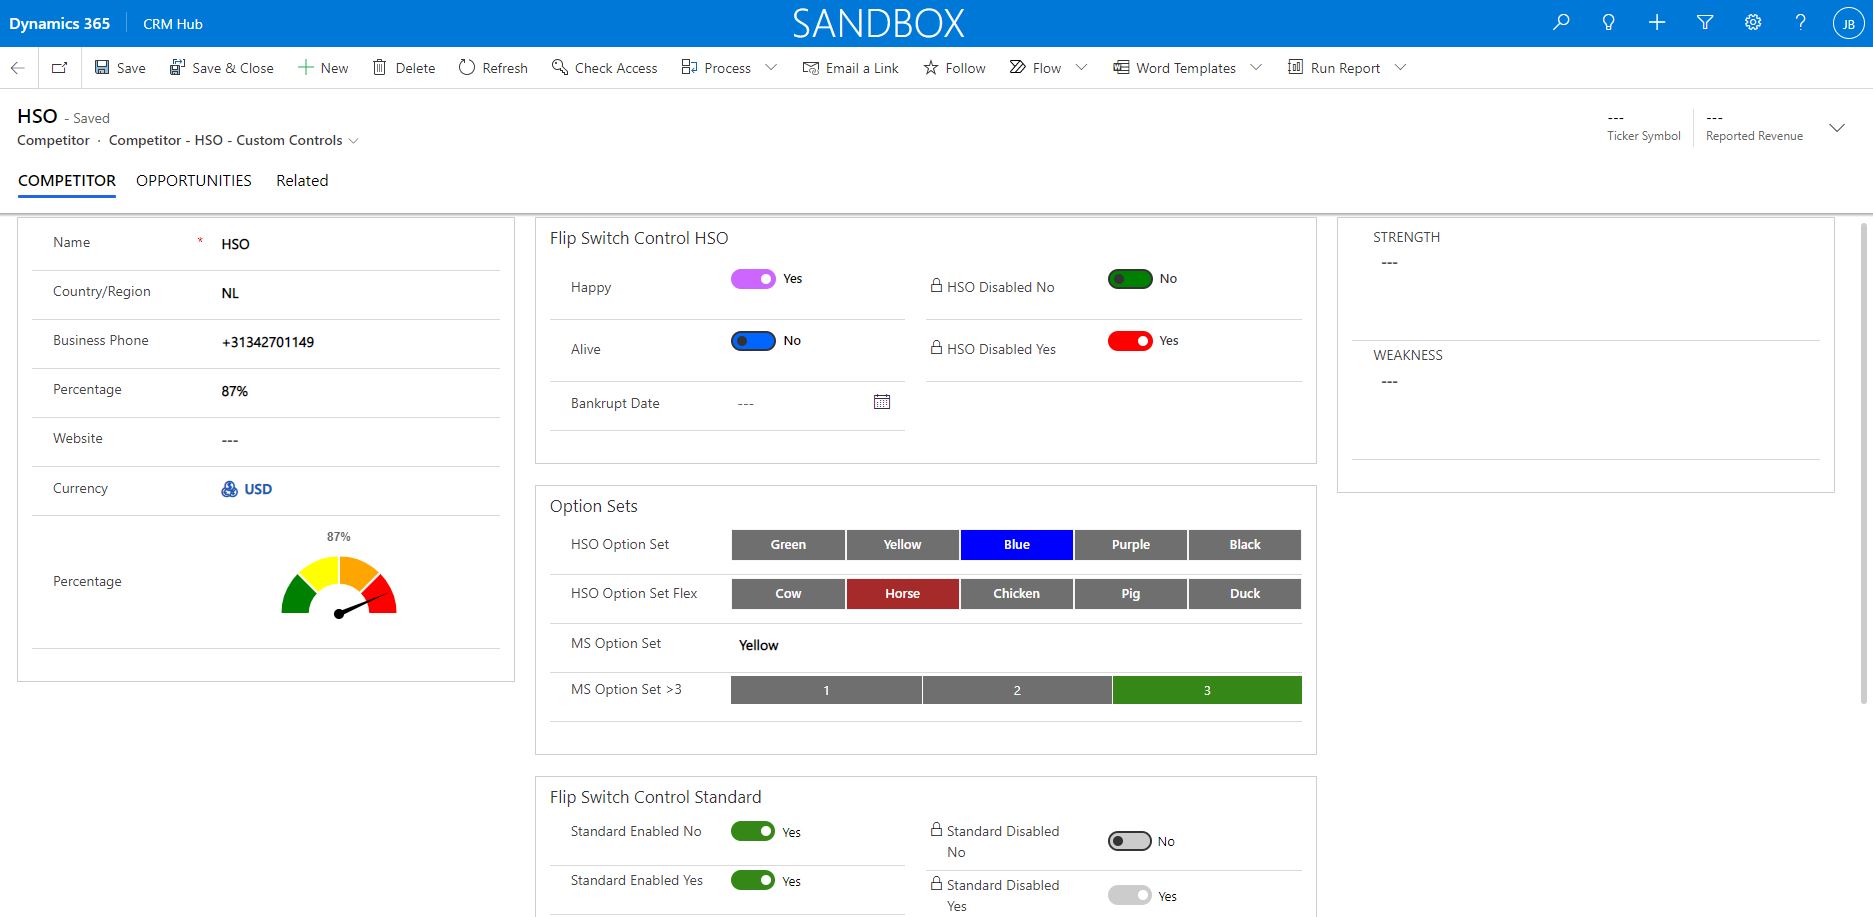Viewport: 1873px width, 917px height.
Task: Open the settings gear icon
Action: (x=1753, y=22)
